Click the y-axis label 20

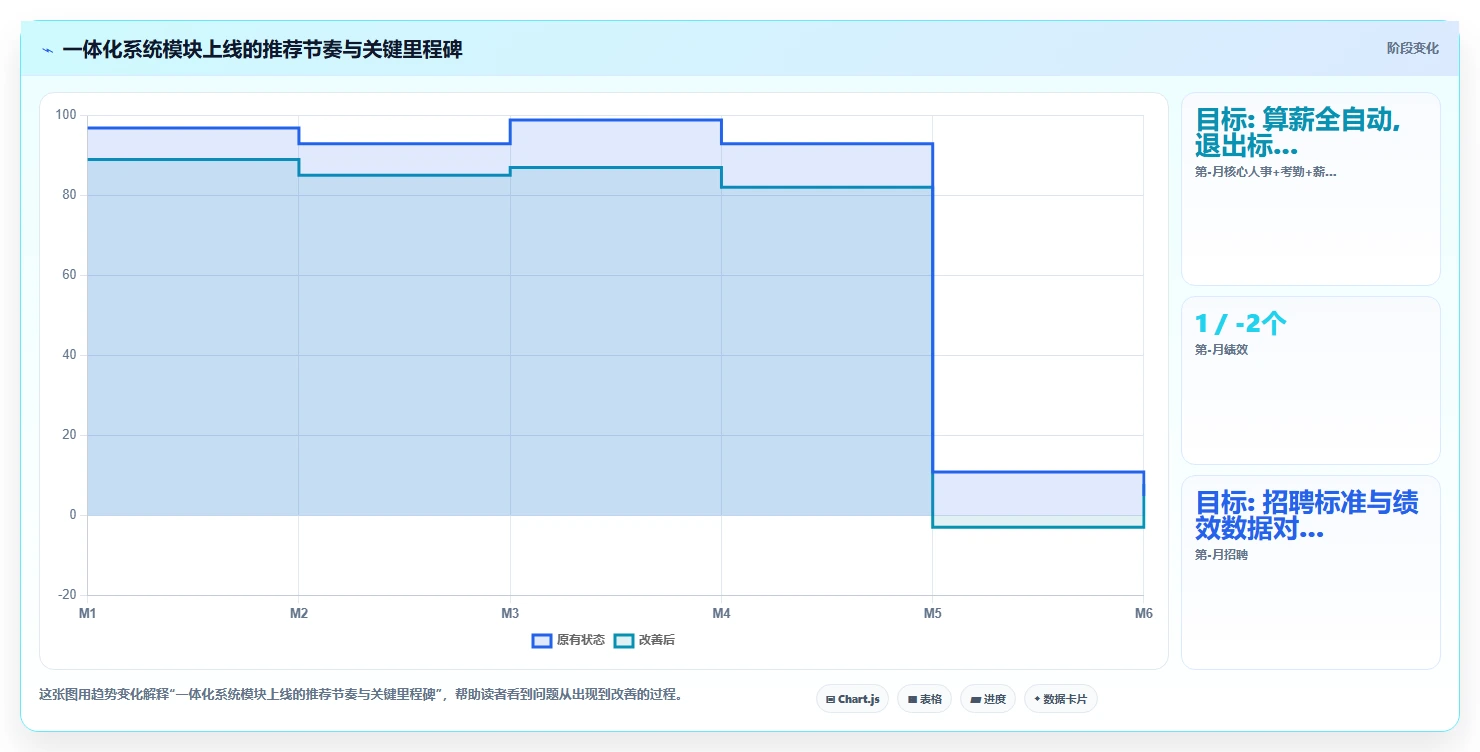(70, 435)
